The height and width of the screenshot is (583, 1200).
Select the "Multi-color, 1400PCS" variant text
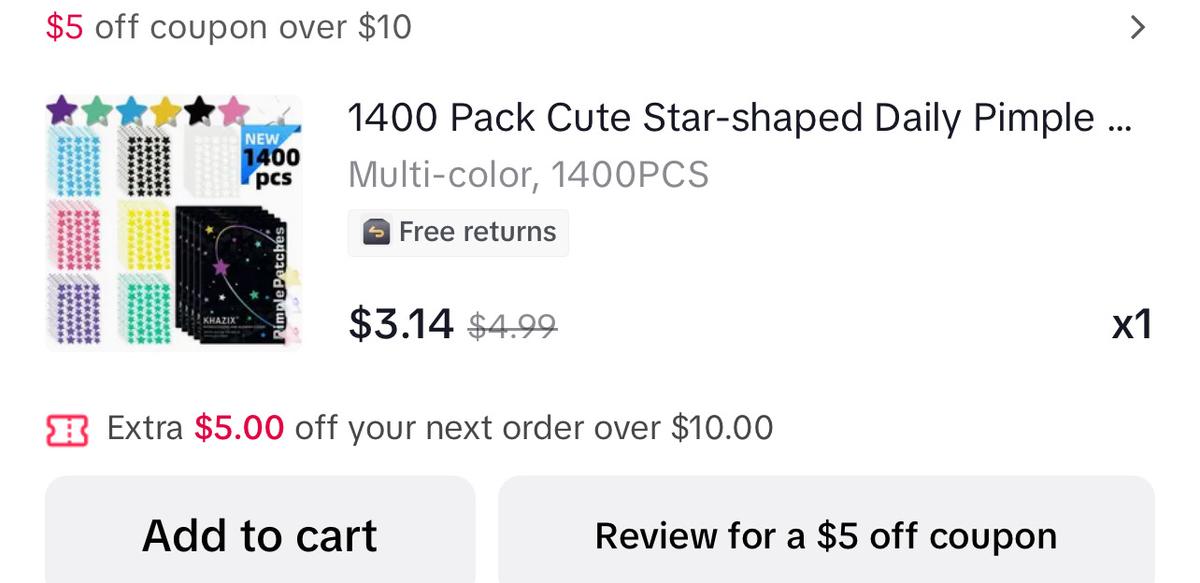click(x=528, y=175)
